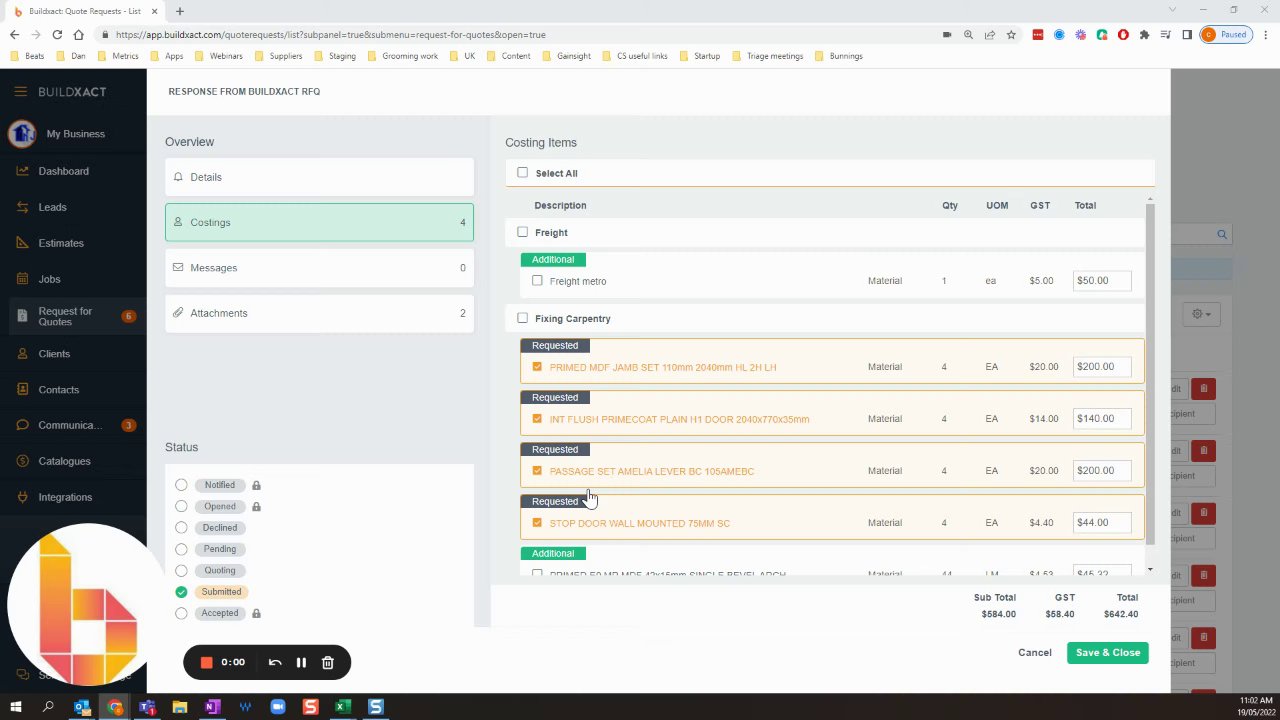Untick PRIMED MDF JAMB SET checkbox
The width and height of the screenshot is (1280, 720).
(x=537, y=367)
